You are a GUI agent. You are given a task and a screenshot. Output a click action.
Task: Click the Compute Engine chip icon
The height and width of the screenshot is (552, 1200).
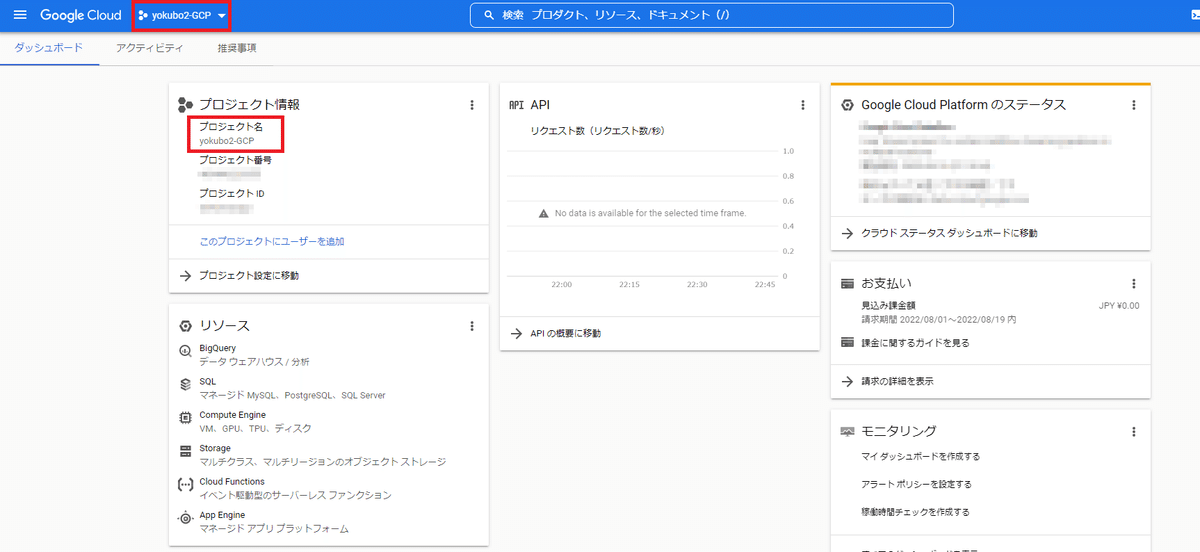coord(185,417)
